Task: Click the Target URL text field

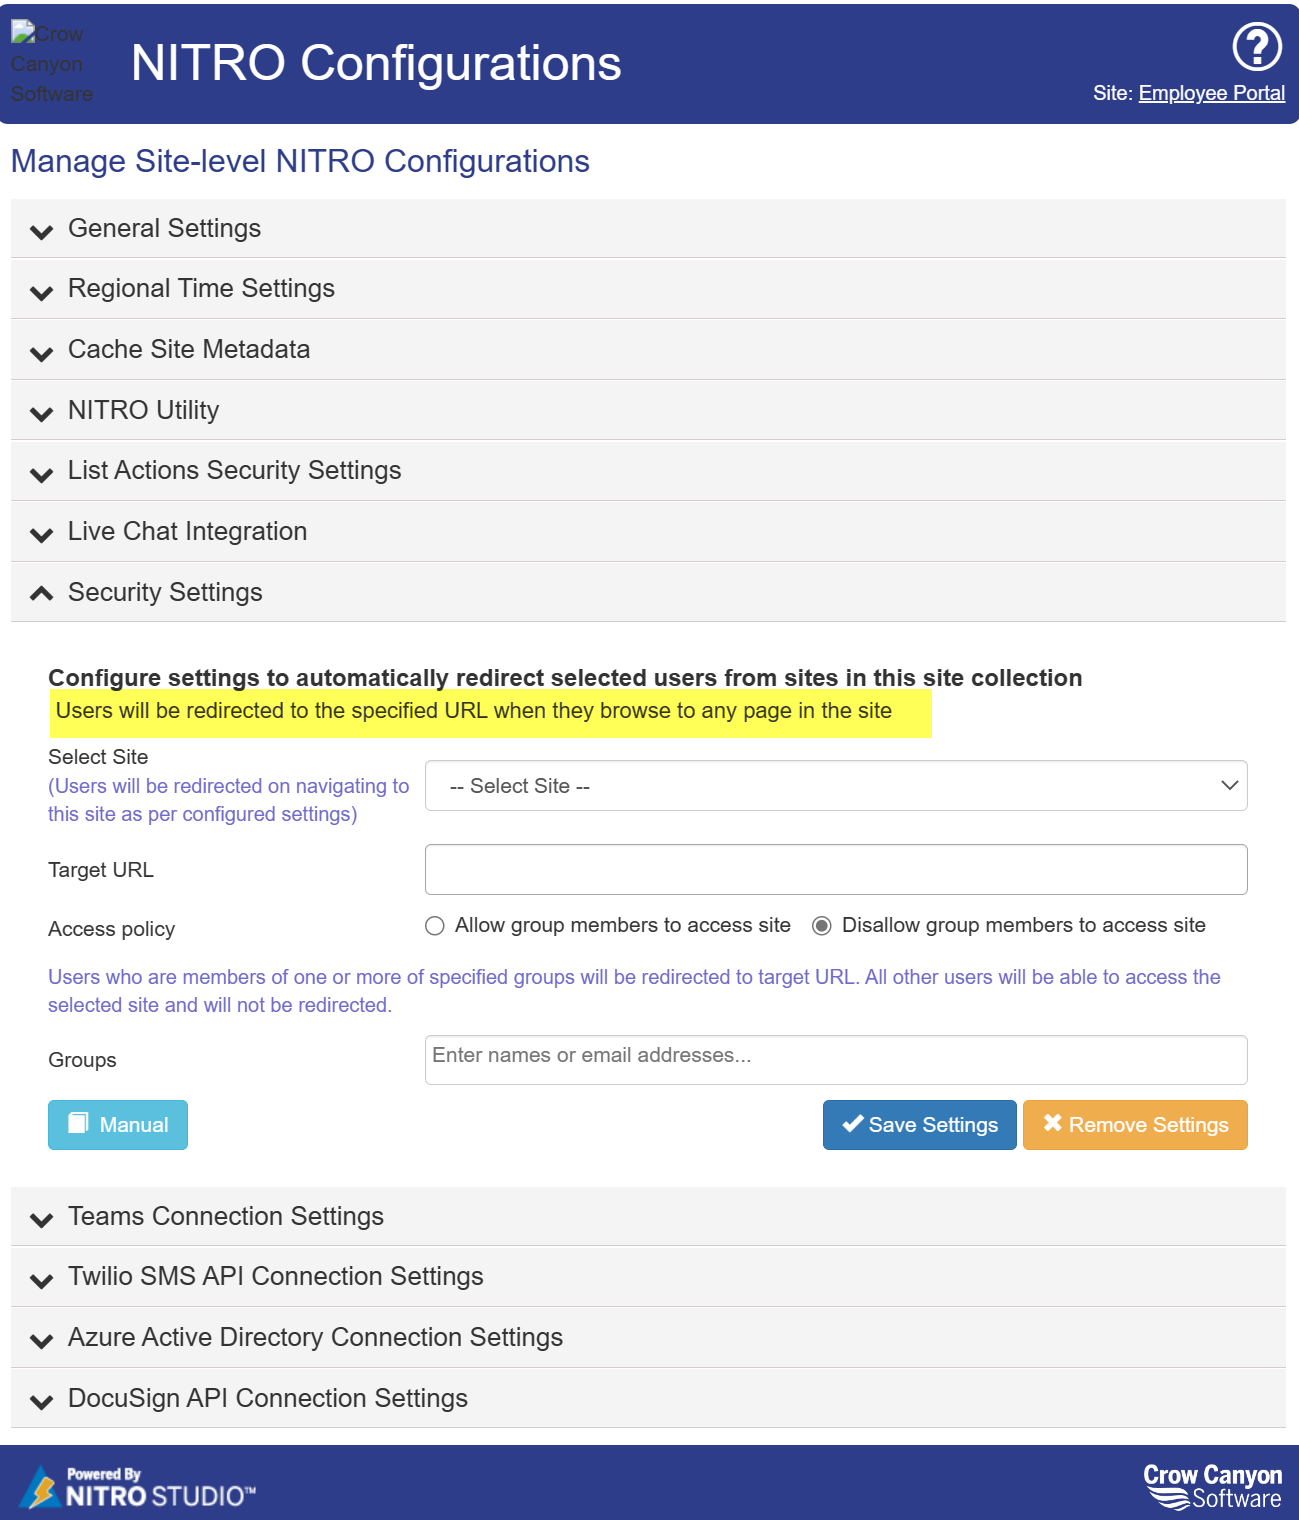Action: click(x=836, y=870)
